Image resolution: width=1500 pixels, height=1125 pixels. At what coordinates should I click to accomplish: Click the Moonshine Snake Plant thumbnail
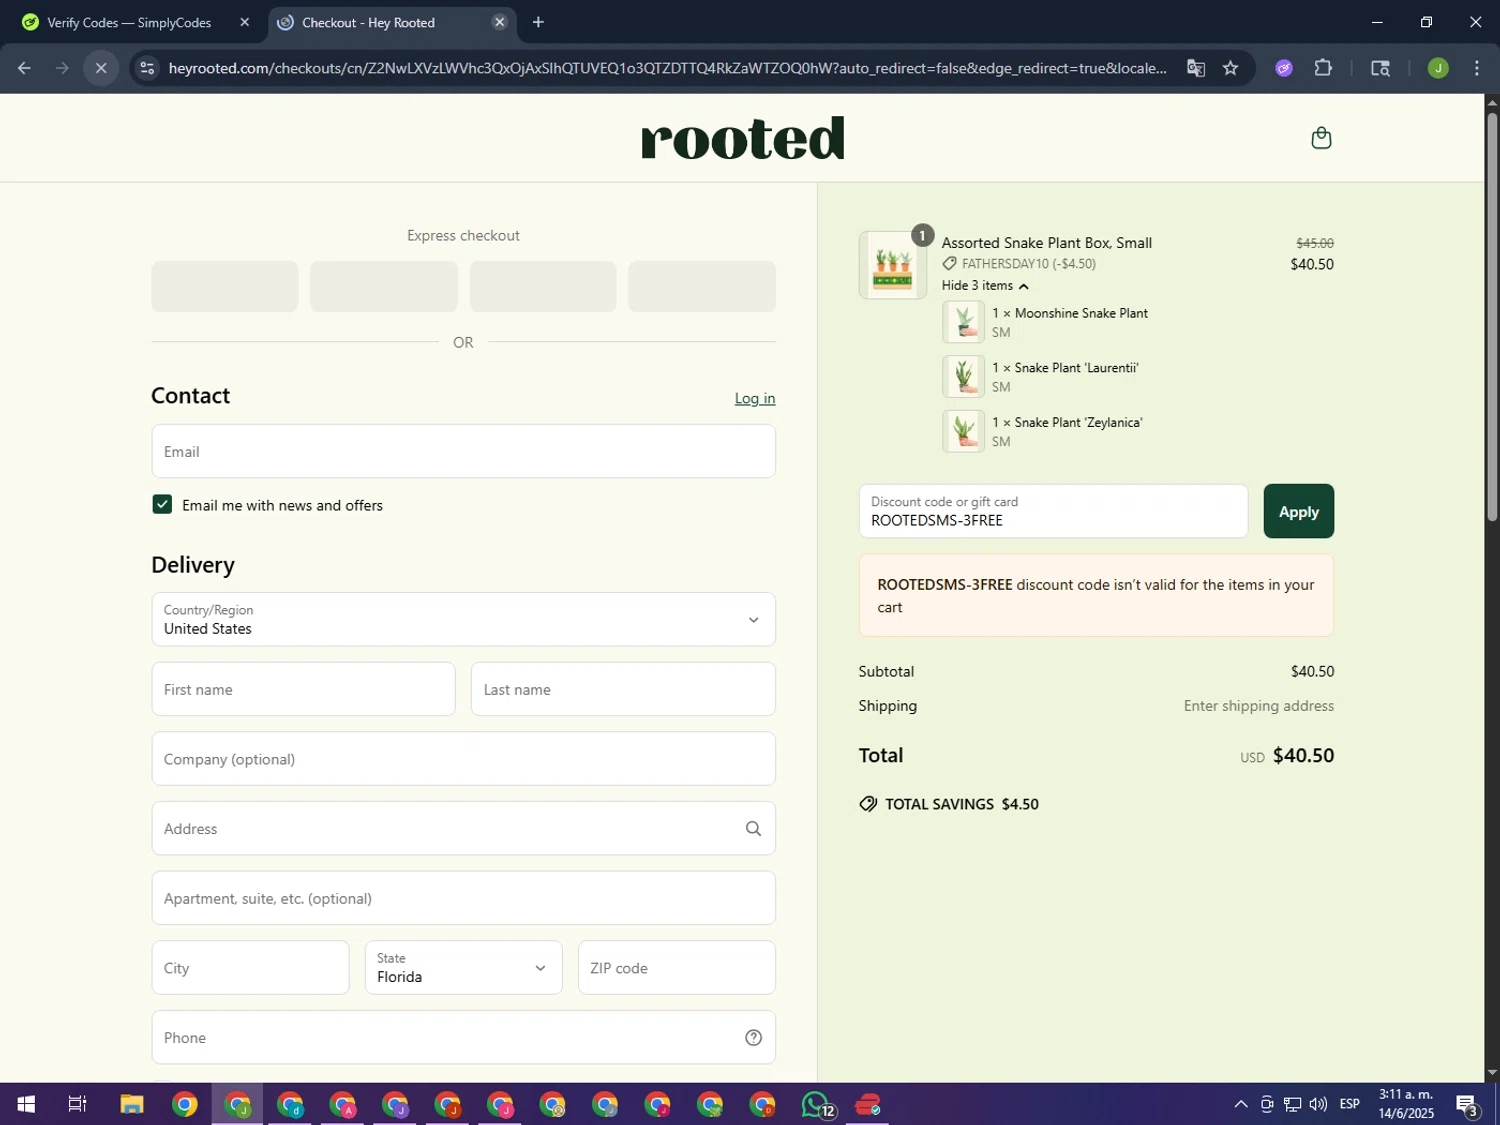click(963, 322)
